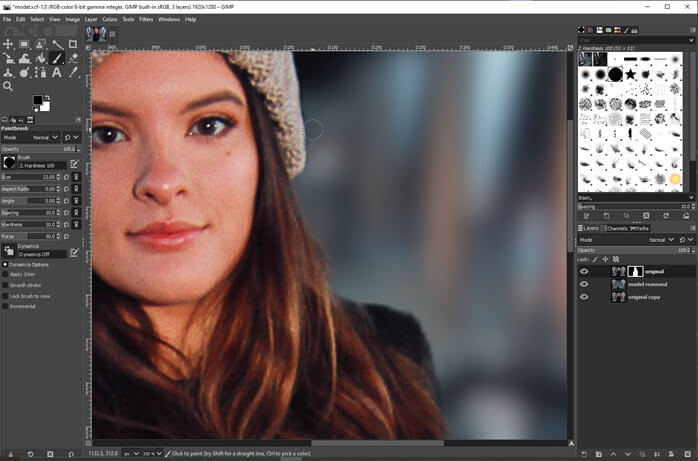Open the Filters menu
698x461 pixels.
(x=146, y=20)
